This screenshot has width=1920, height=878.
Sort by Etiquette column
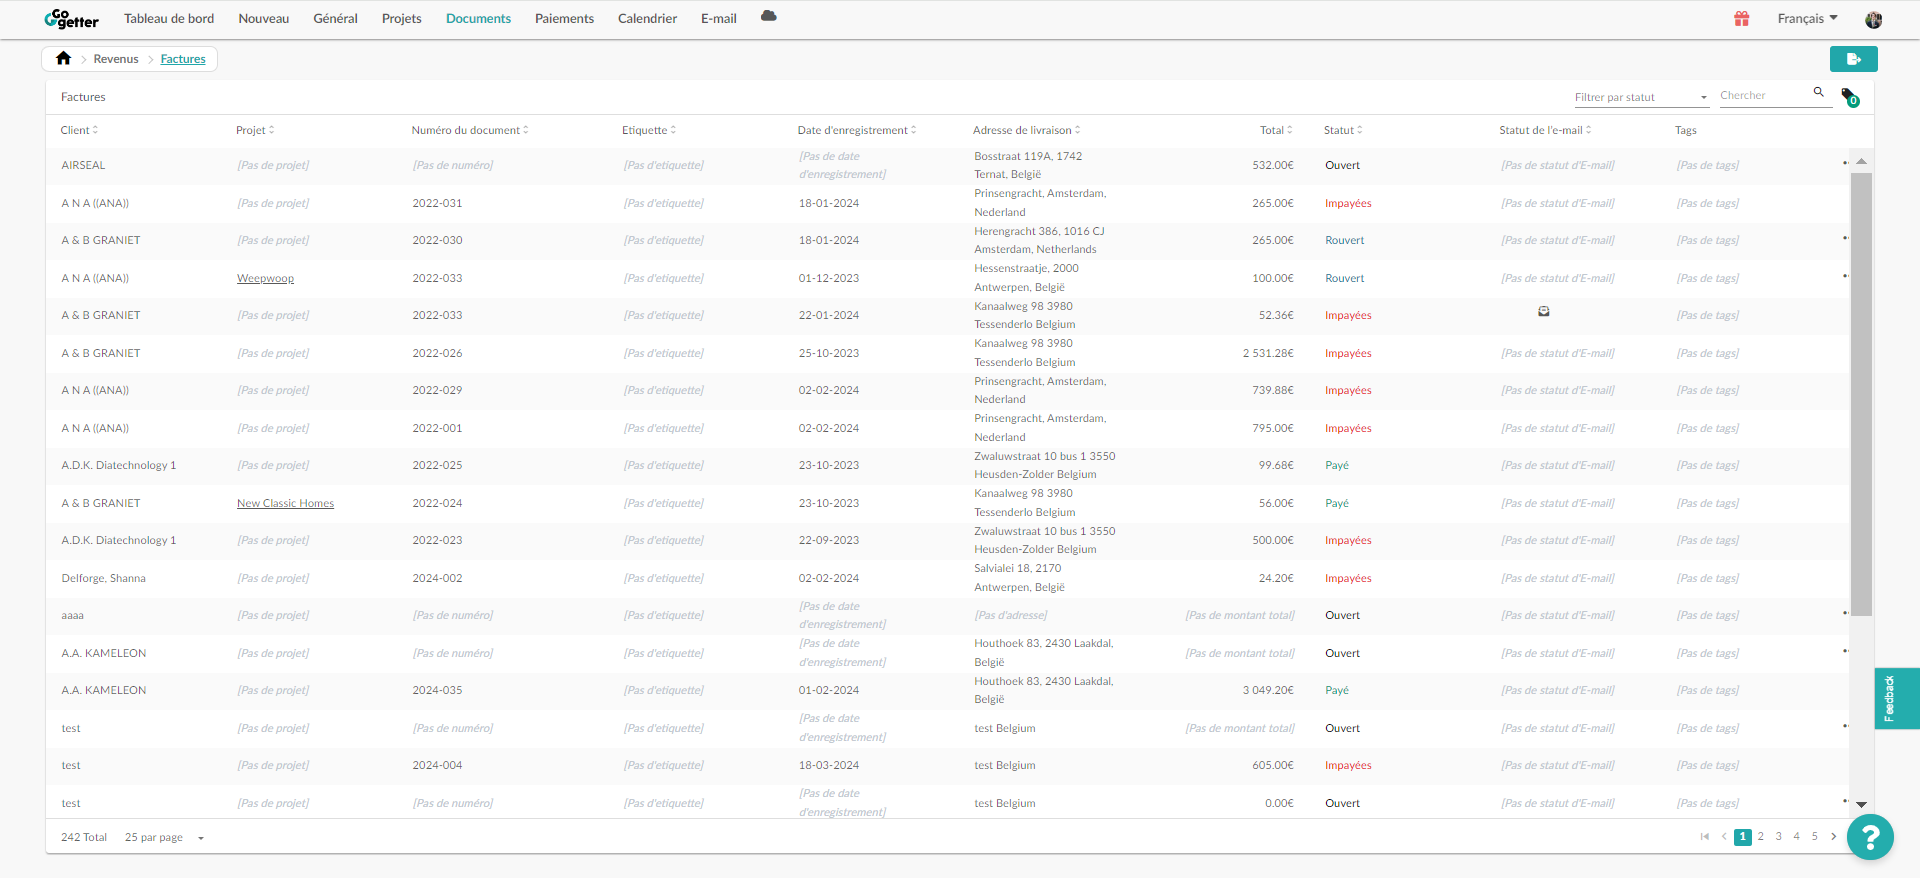coord(649,130)
